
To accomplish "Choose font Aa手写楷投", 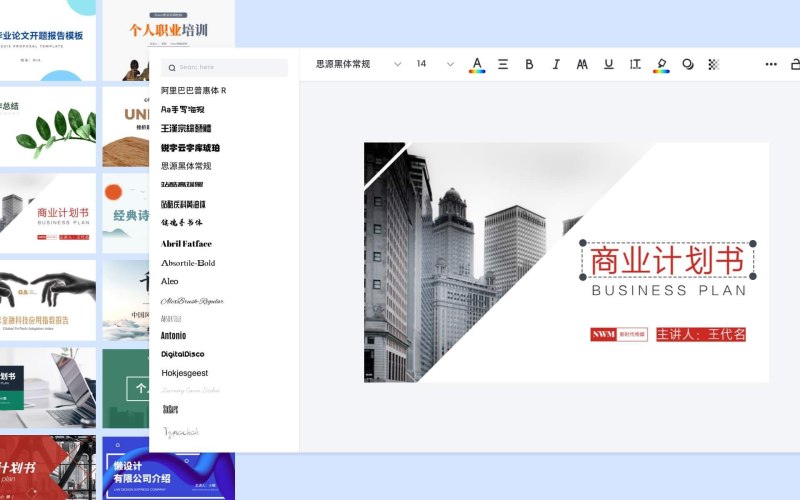I will 183,109.
